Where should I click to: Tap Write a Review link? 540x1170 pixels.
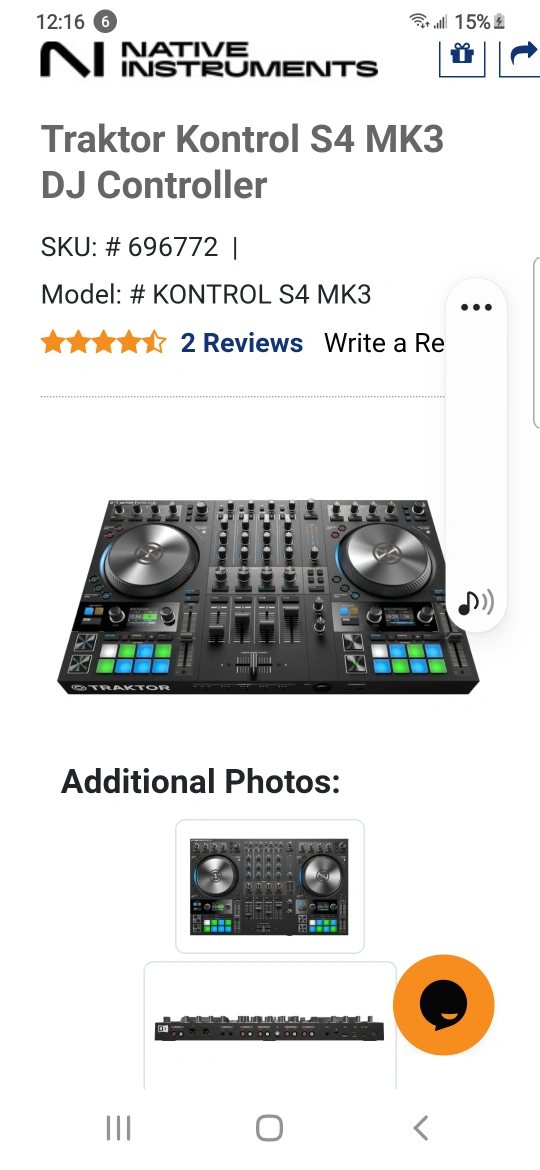point(383,342)
